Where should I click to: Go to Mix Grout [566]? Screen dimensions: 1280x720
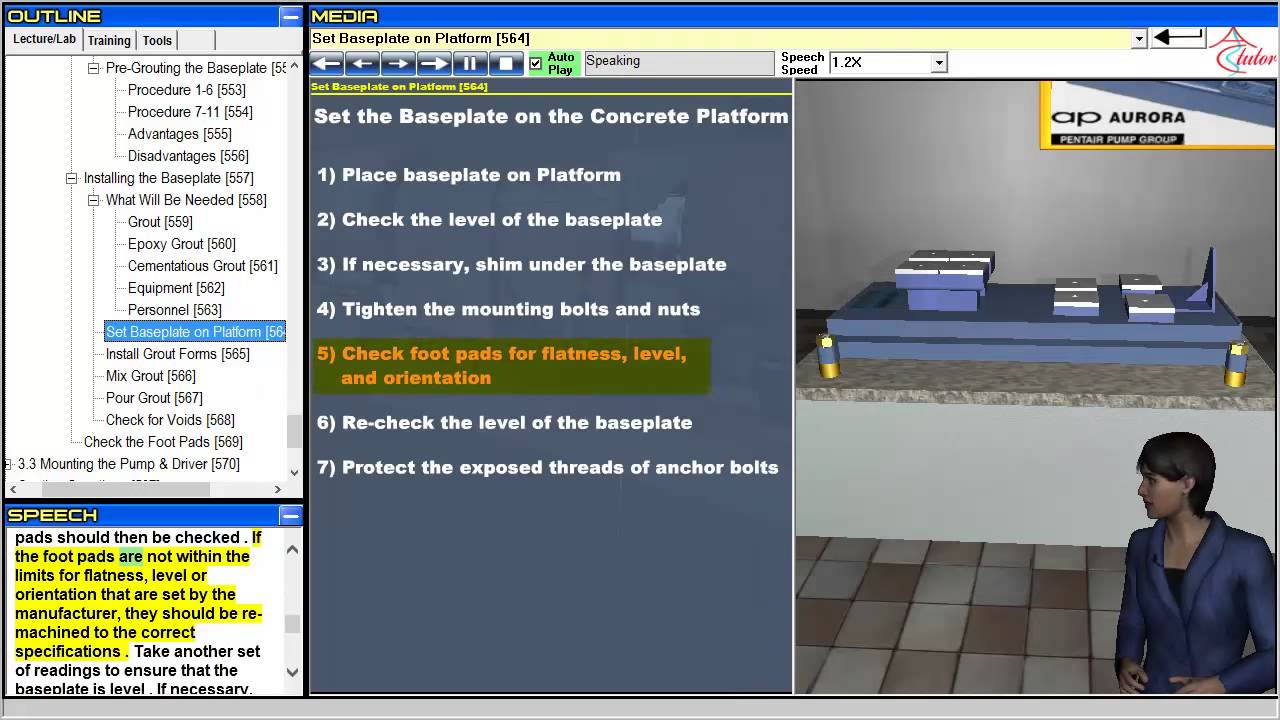pyautogui.click(x=150, y=376)
